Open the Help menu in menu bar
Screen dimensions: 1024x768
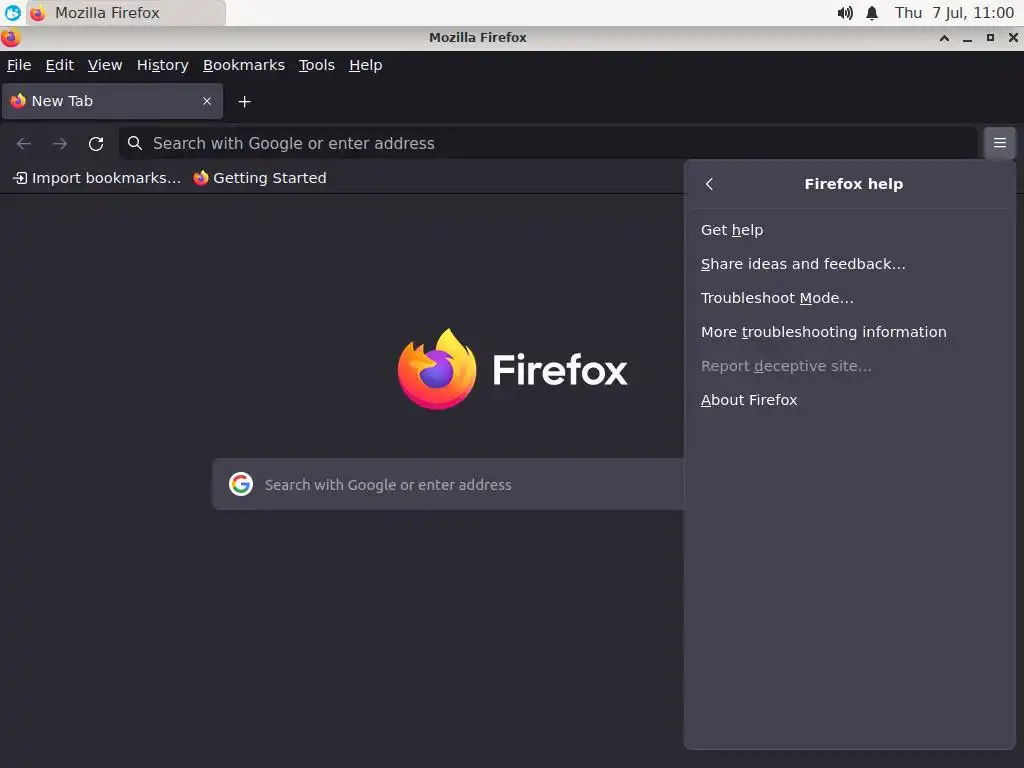point(366,65)
